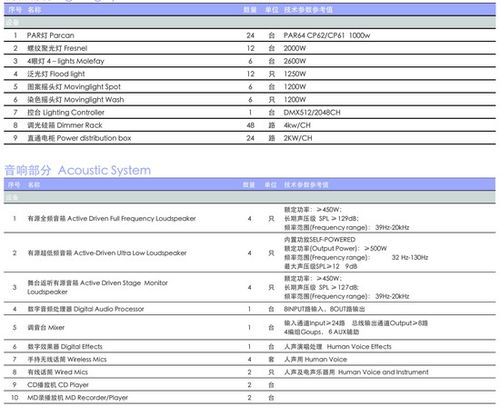Image resolution: width=500 pixels, height=416 pixels.
Task: Select 'MD Recorder/Player' row name
Action: pyautogui.click(x=77, y=398)
